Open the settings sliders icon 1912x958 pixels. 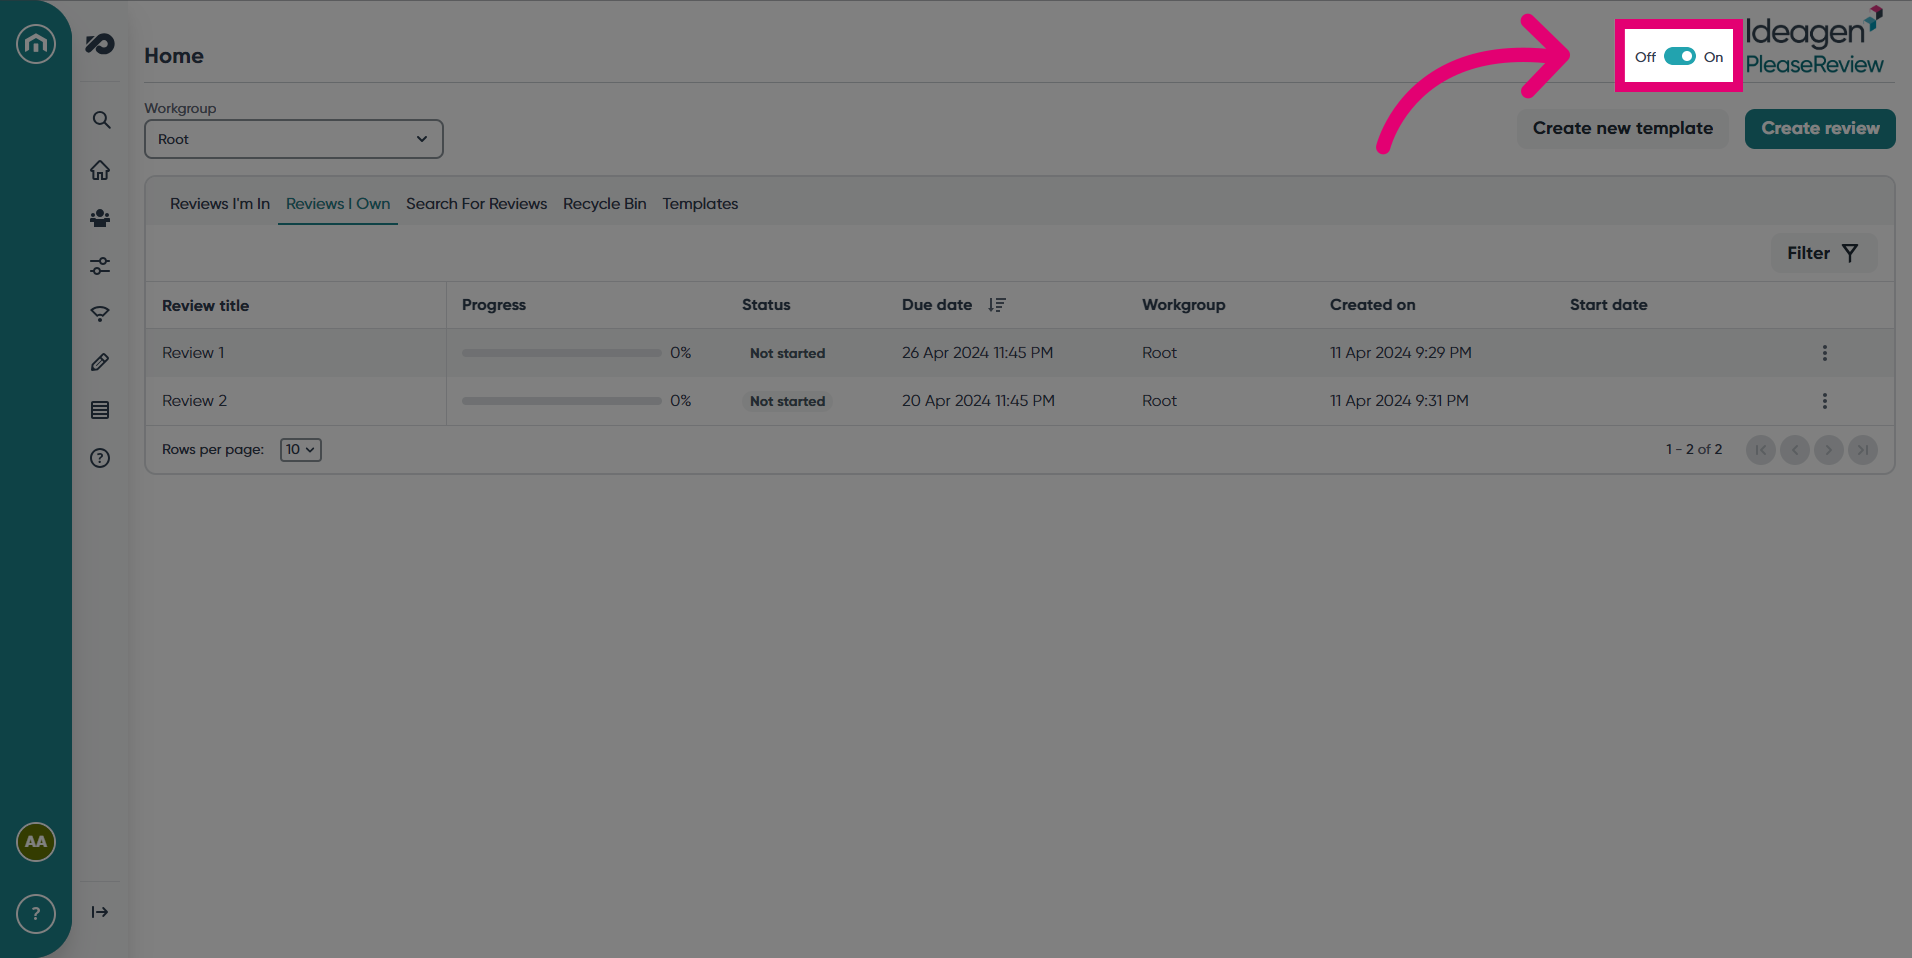100,266
